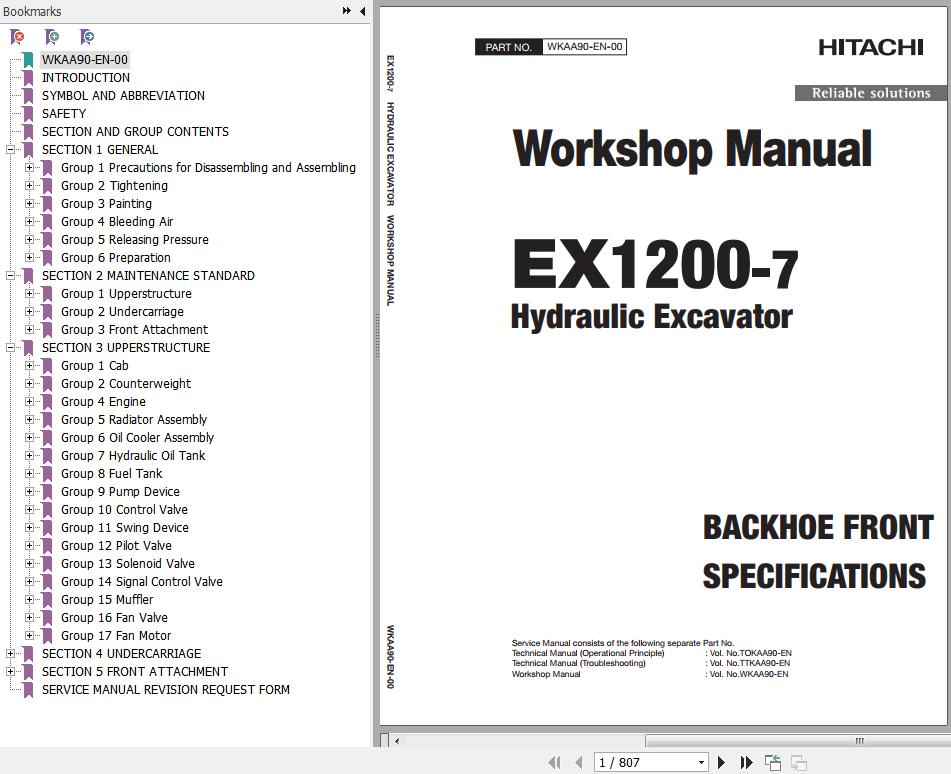The image size is (951, 774).
Task: Click the bookmark icon beside Group 4 Engine
Action: (x=47, y=402)
